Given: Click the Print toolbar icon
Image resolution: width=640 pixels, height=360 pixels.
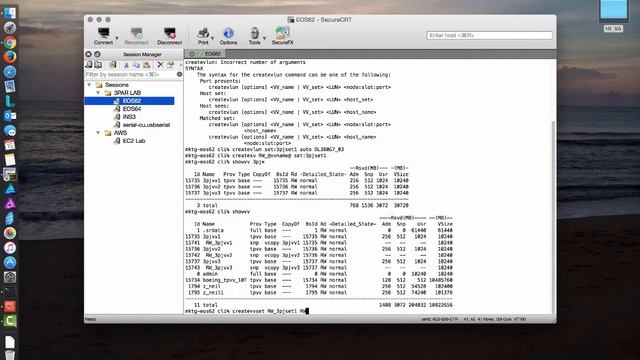Looking at the screenshot, I should tap(203, 36).
